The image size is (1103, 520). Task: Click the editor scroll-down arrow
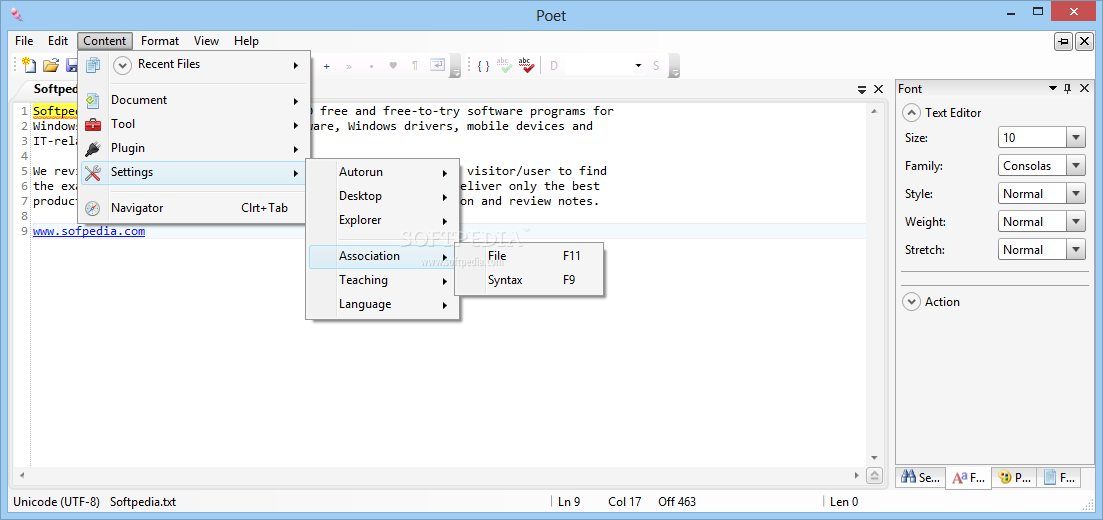pyautogui.click(x=874, y=457)
